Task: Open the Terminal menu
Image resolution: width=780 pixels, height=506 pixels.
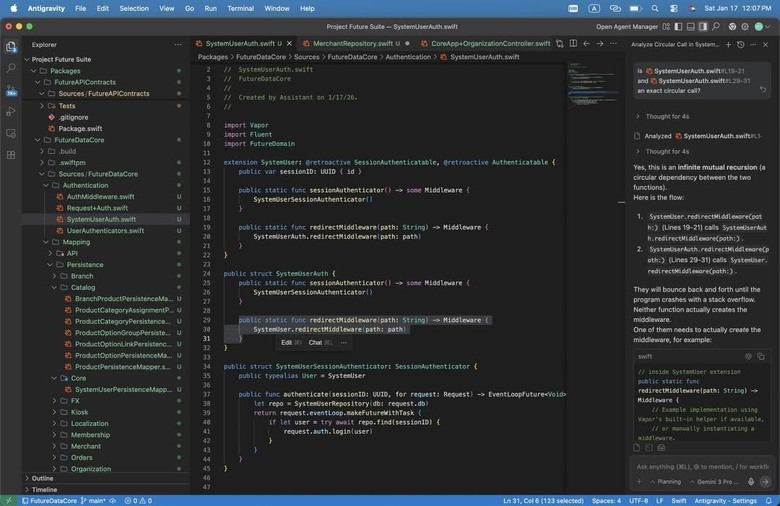Action: pos(240,8)
